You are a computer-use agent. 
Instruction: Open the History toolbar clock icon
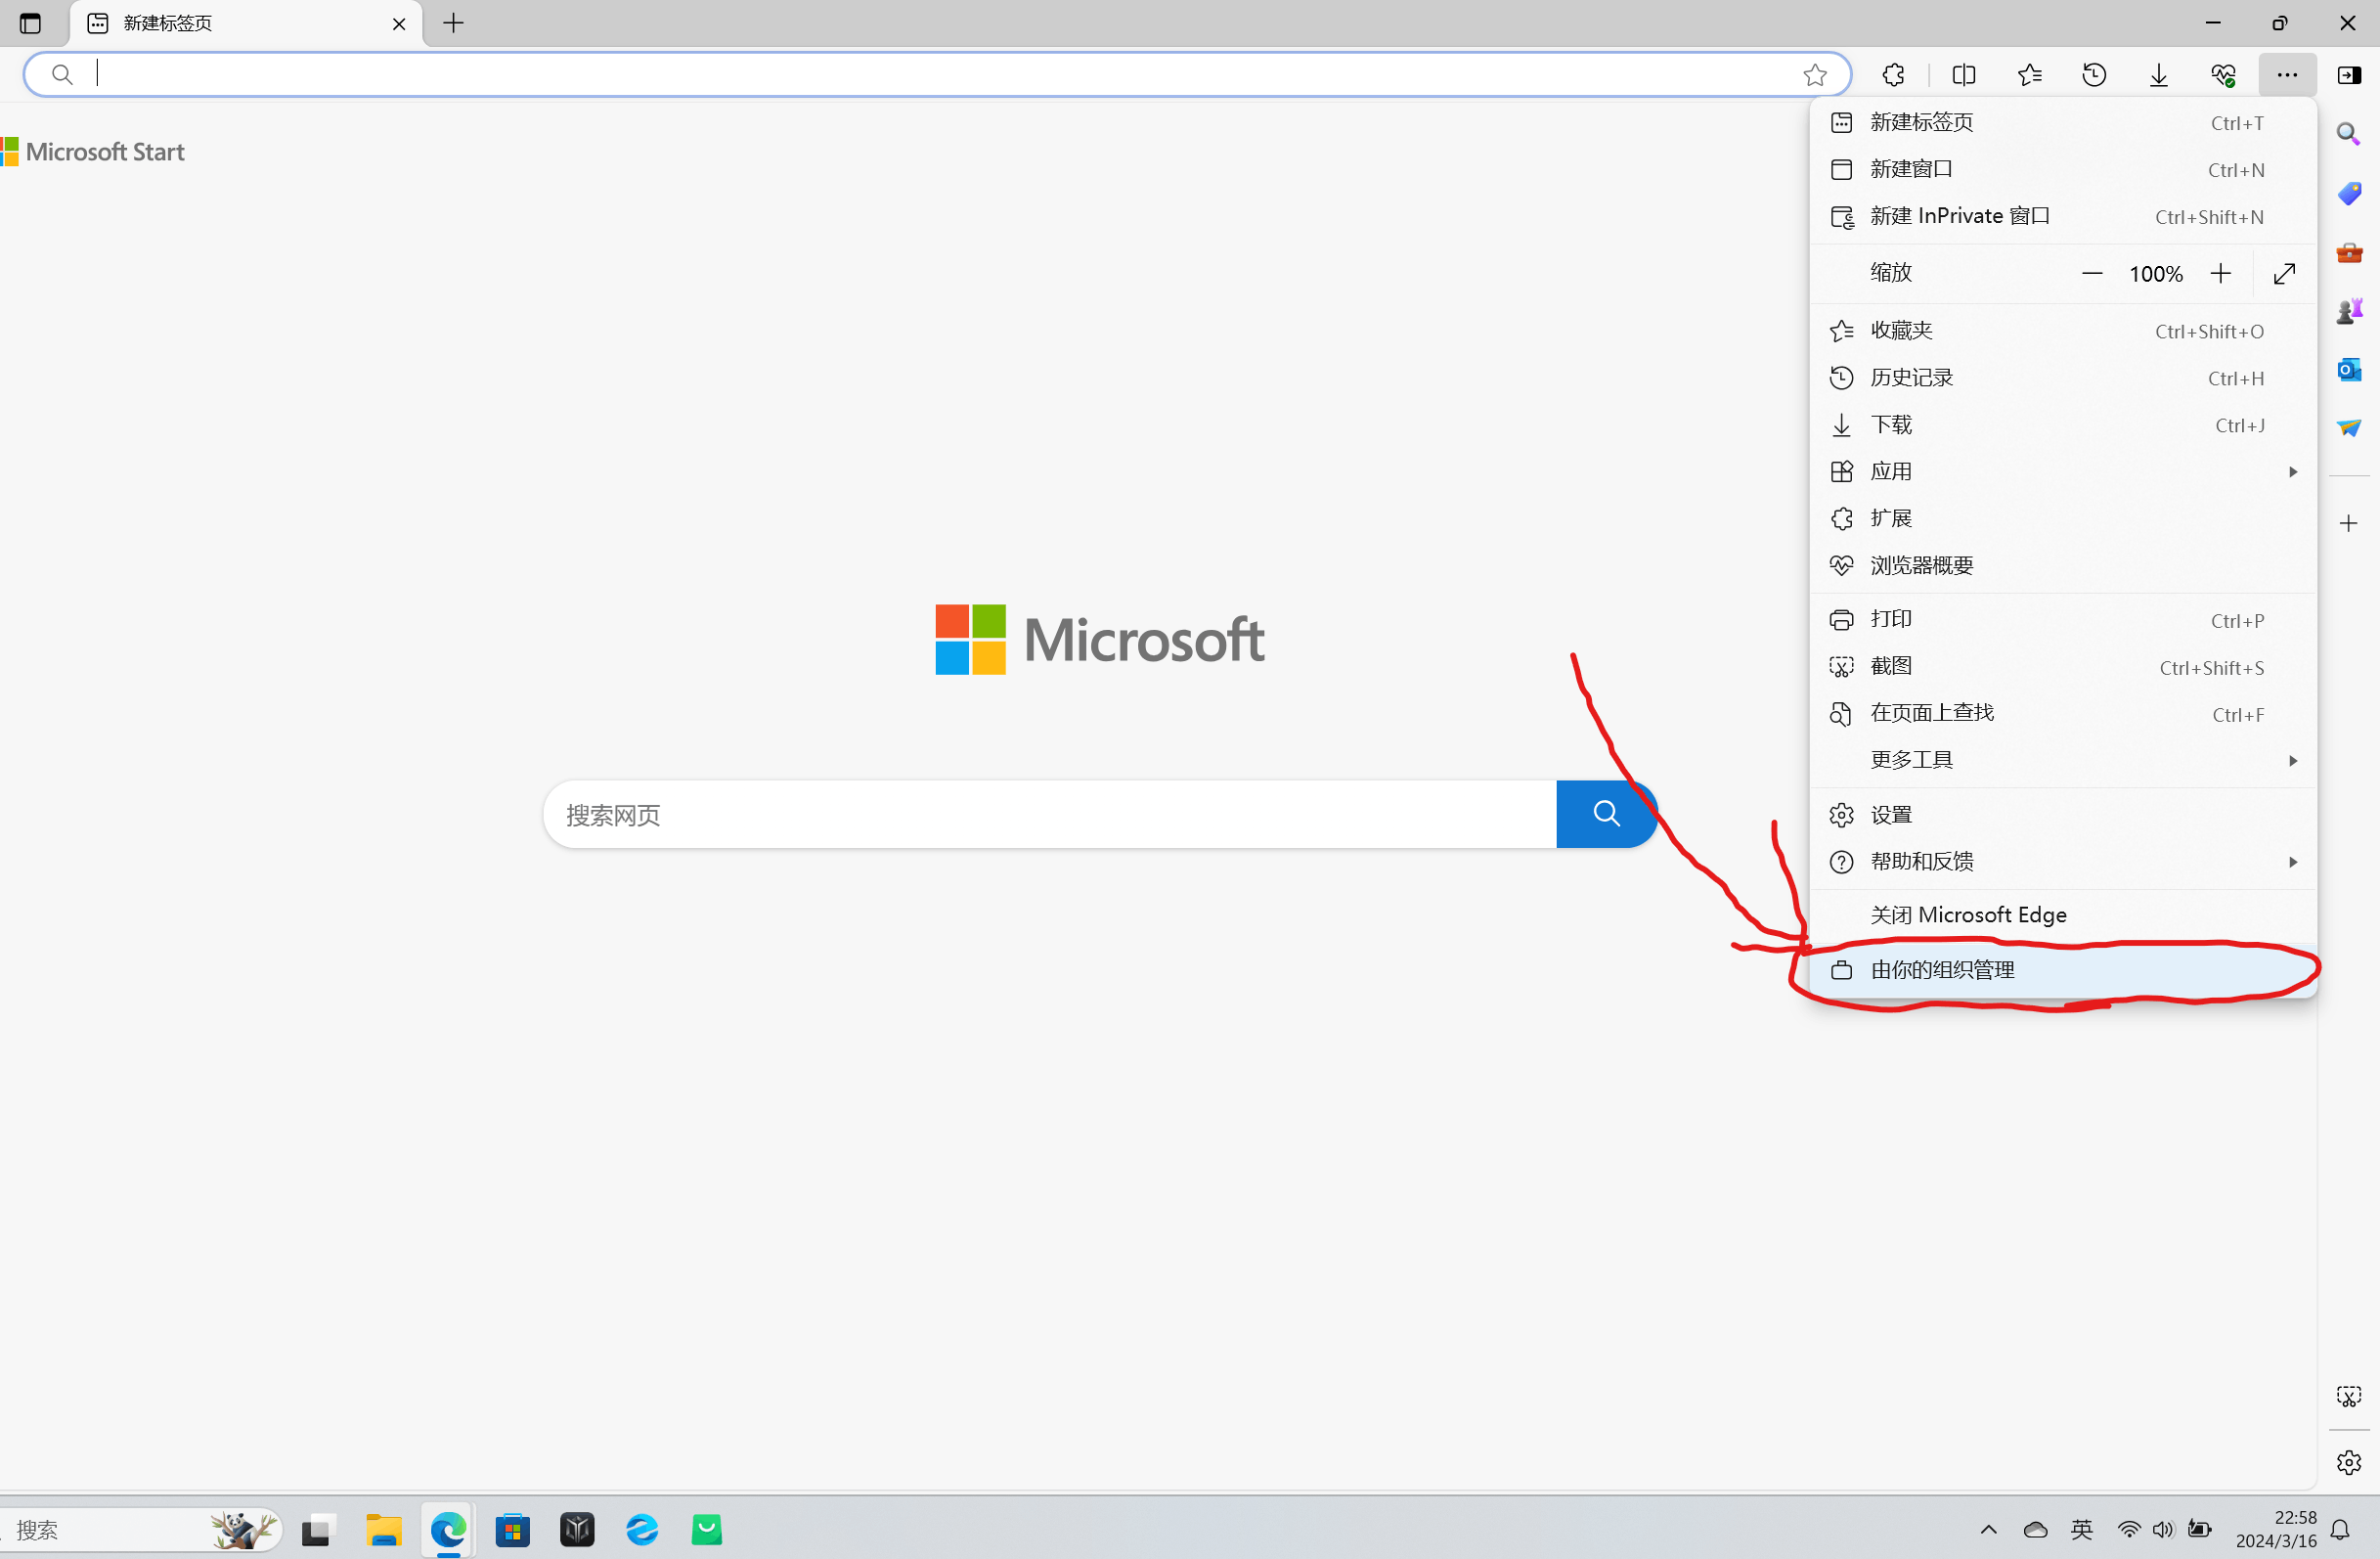[2094, 74]
